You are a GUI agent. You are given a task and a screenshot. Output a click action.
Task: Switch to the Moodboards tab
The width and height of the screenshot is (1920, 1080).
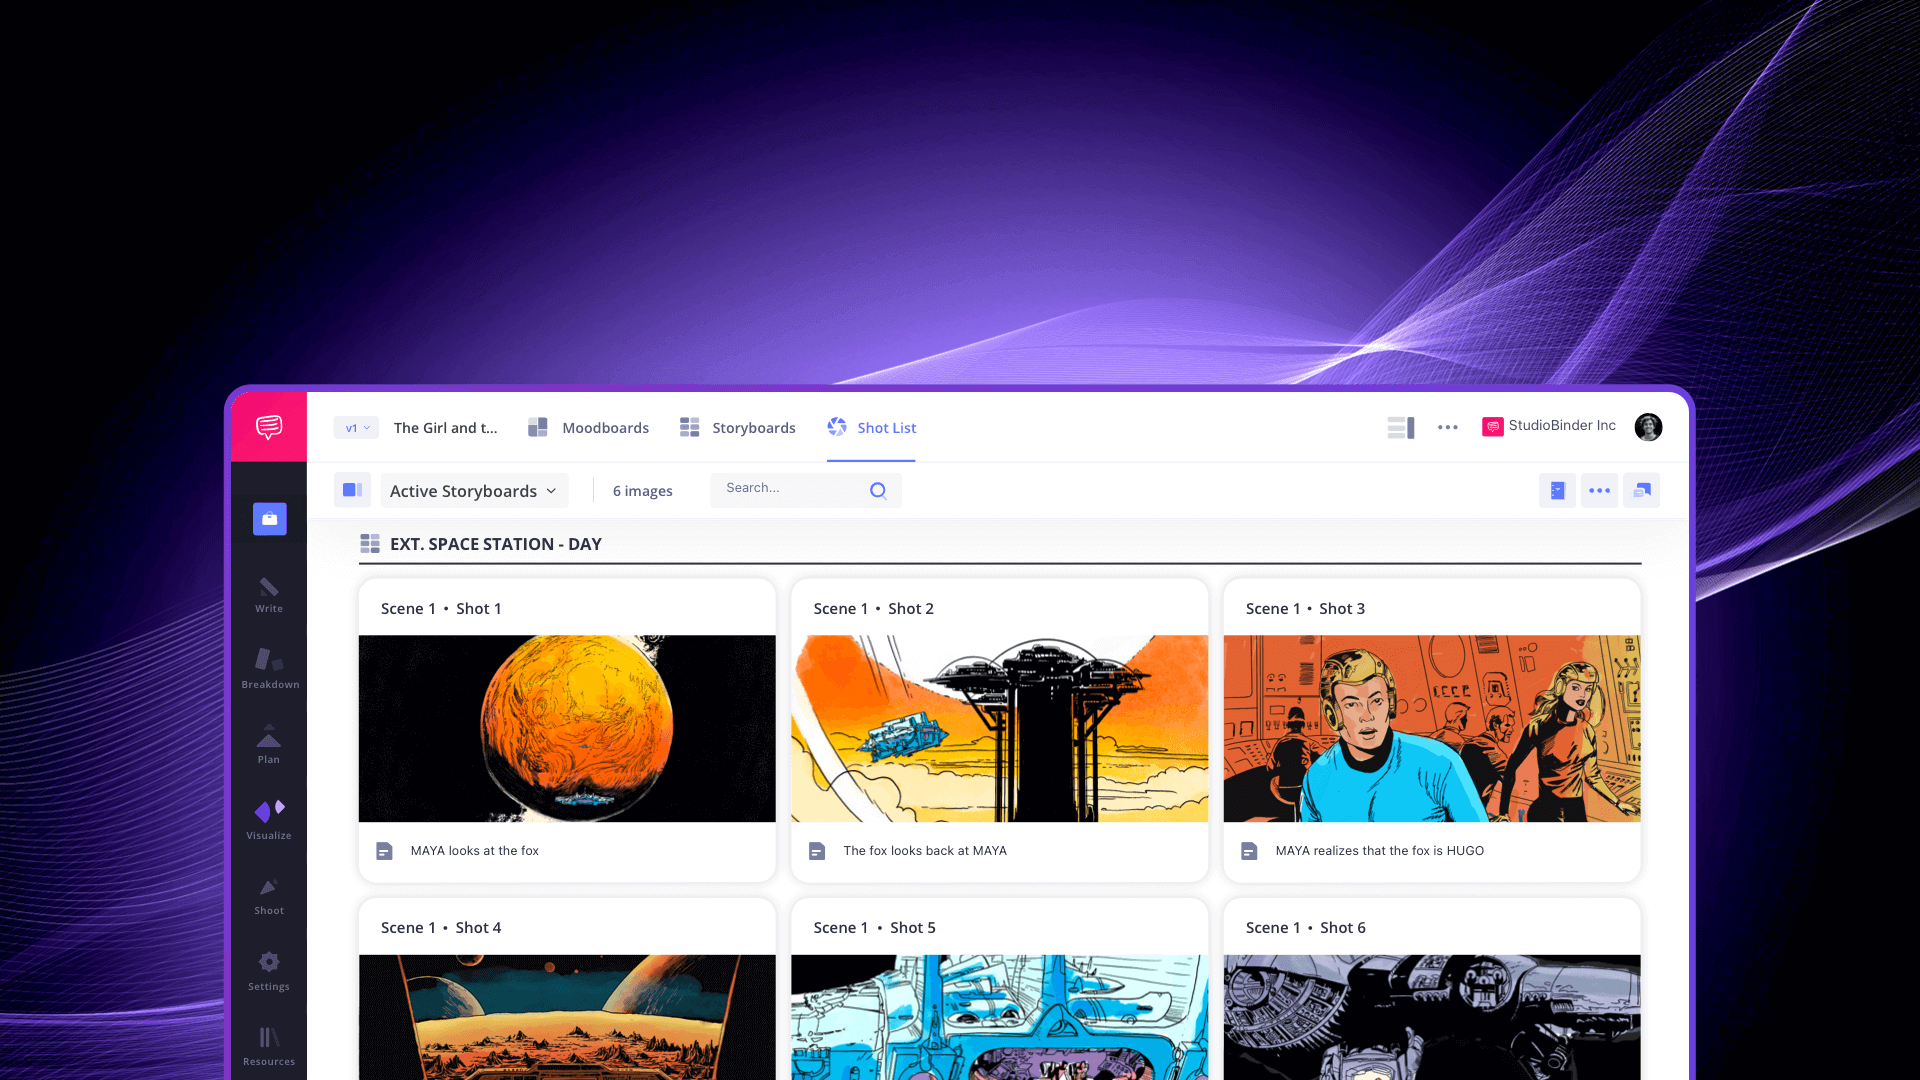tap(589, 428)
